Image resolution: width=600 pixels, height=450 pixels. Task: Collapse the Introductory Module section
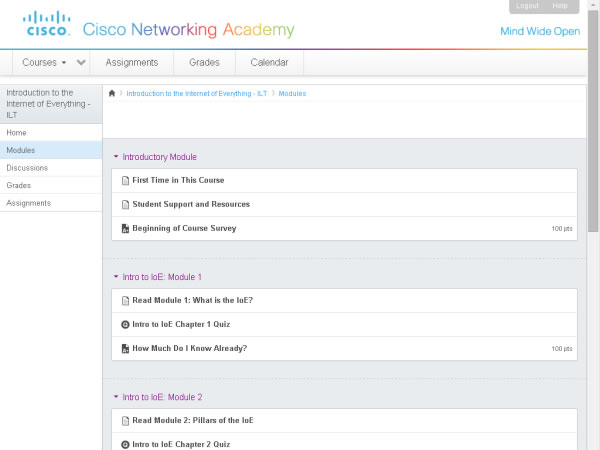pyautogui.click(x=116, y=157)
